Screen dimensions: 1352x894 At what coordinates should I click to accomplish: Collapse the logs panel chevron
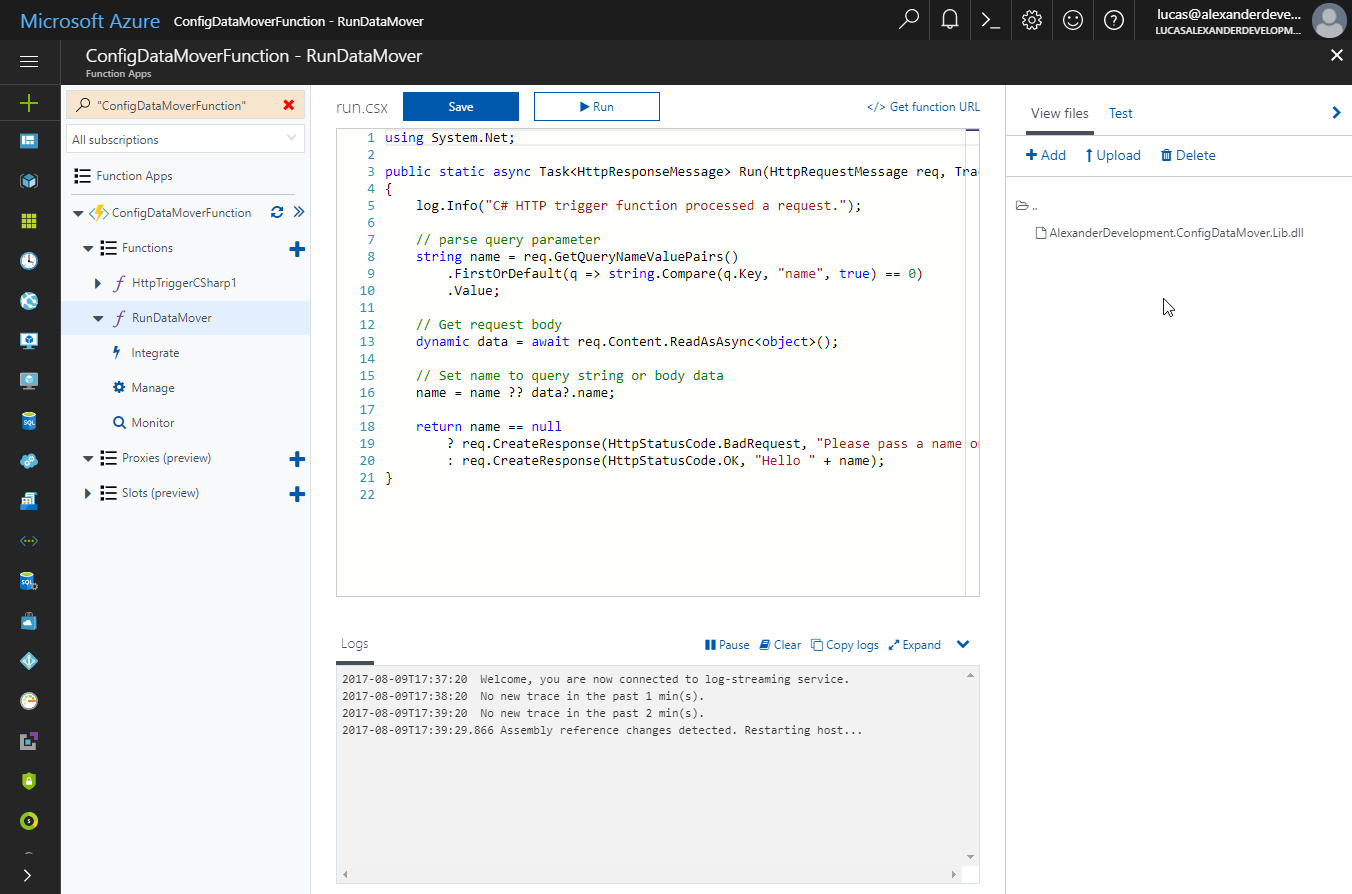(963, 644)
